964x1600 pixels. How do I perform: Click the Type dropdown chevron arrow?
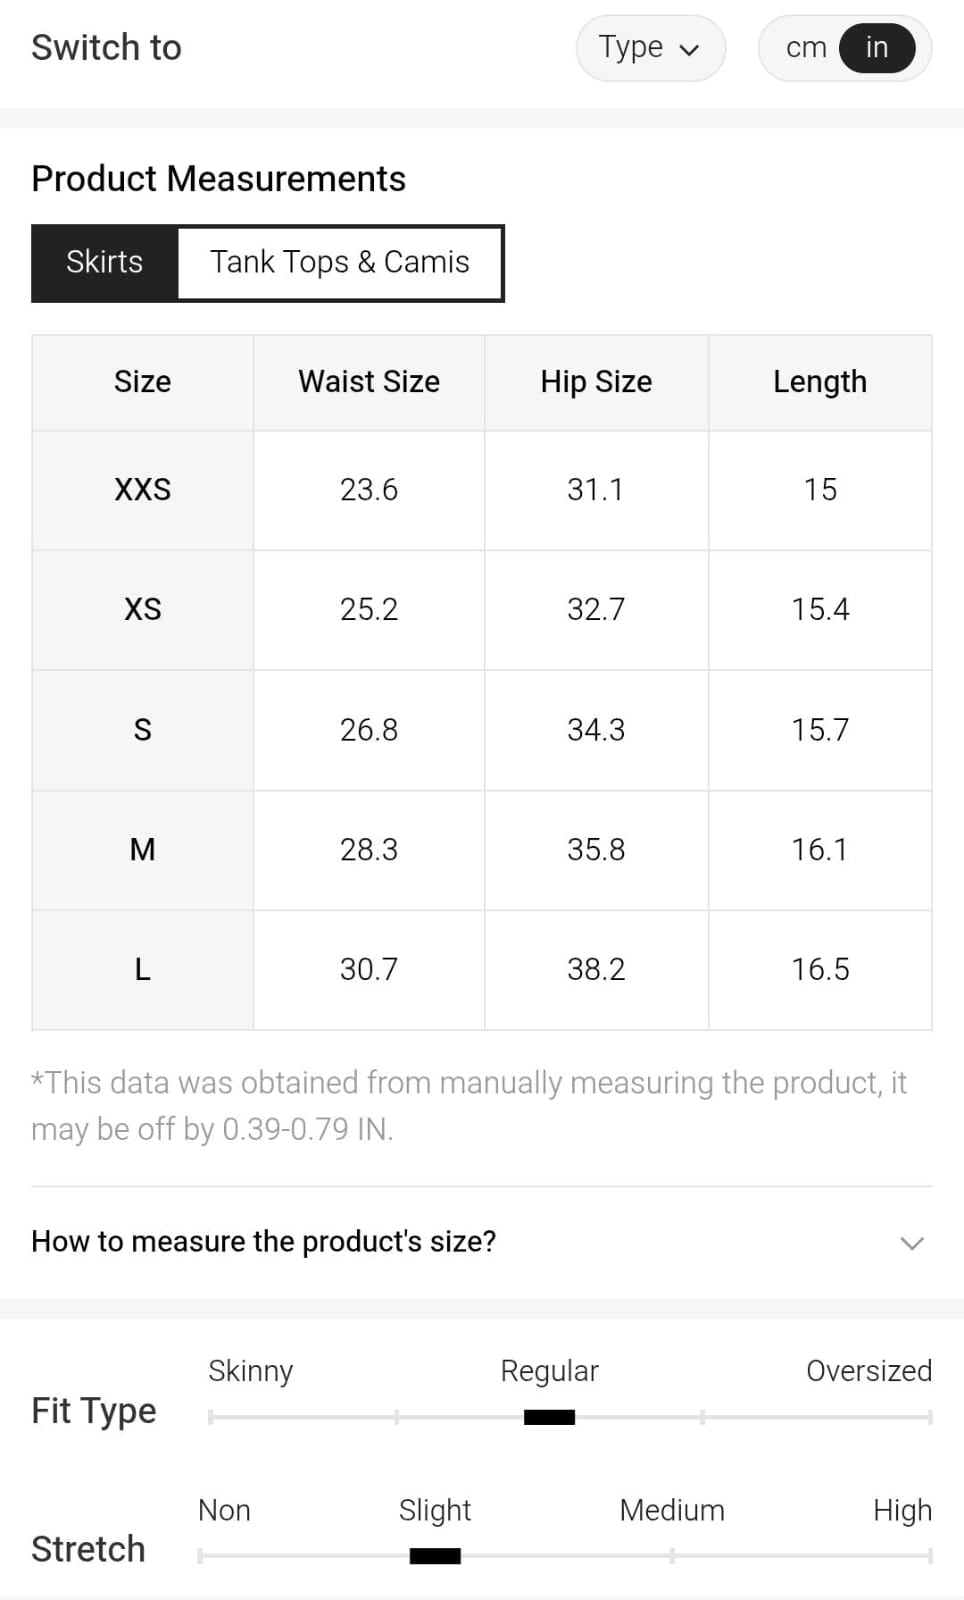pyautogui.click(x=689, y=50)
